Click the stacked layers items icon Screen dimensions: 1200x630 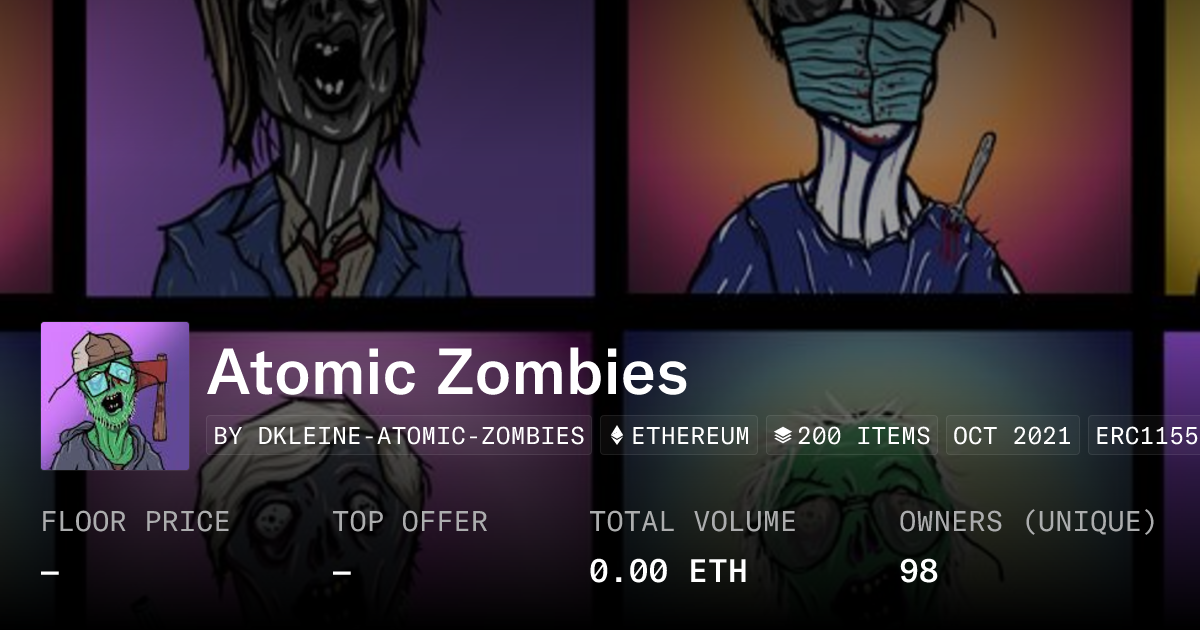point(783,436)
